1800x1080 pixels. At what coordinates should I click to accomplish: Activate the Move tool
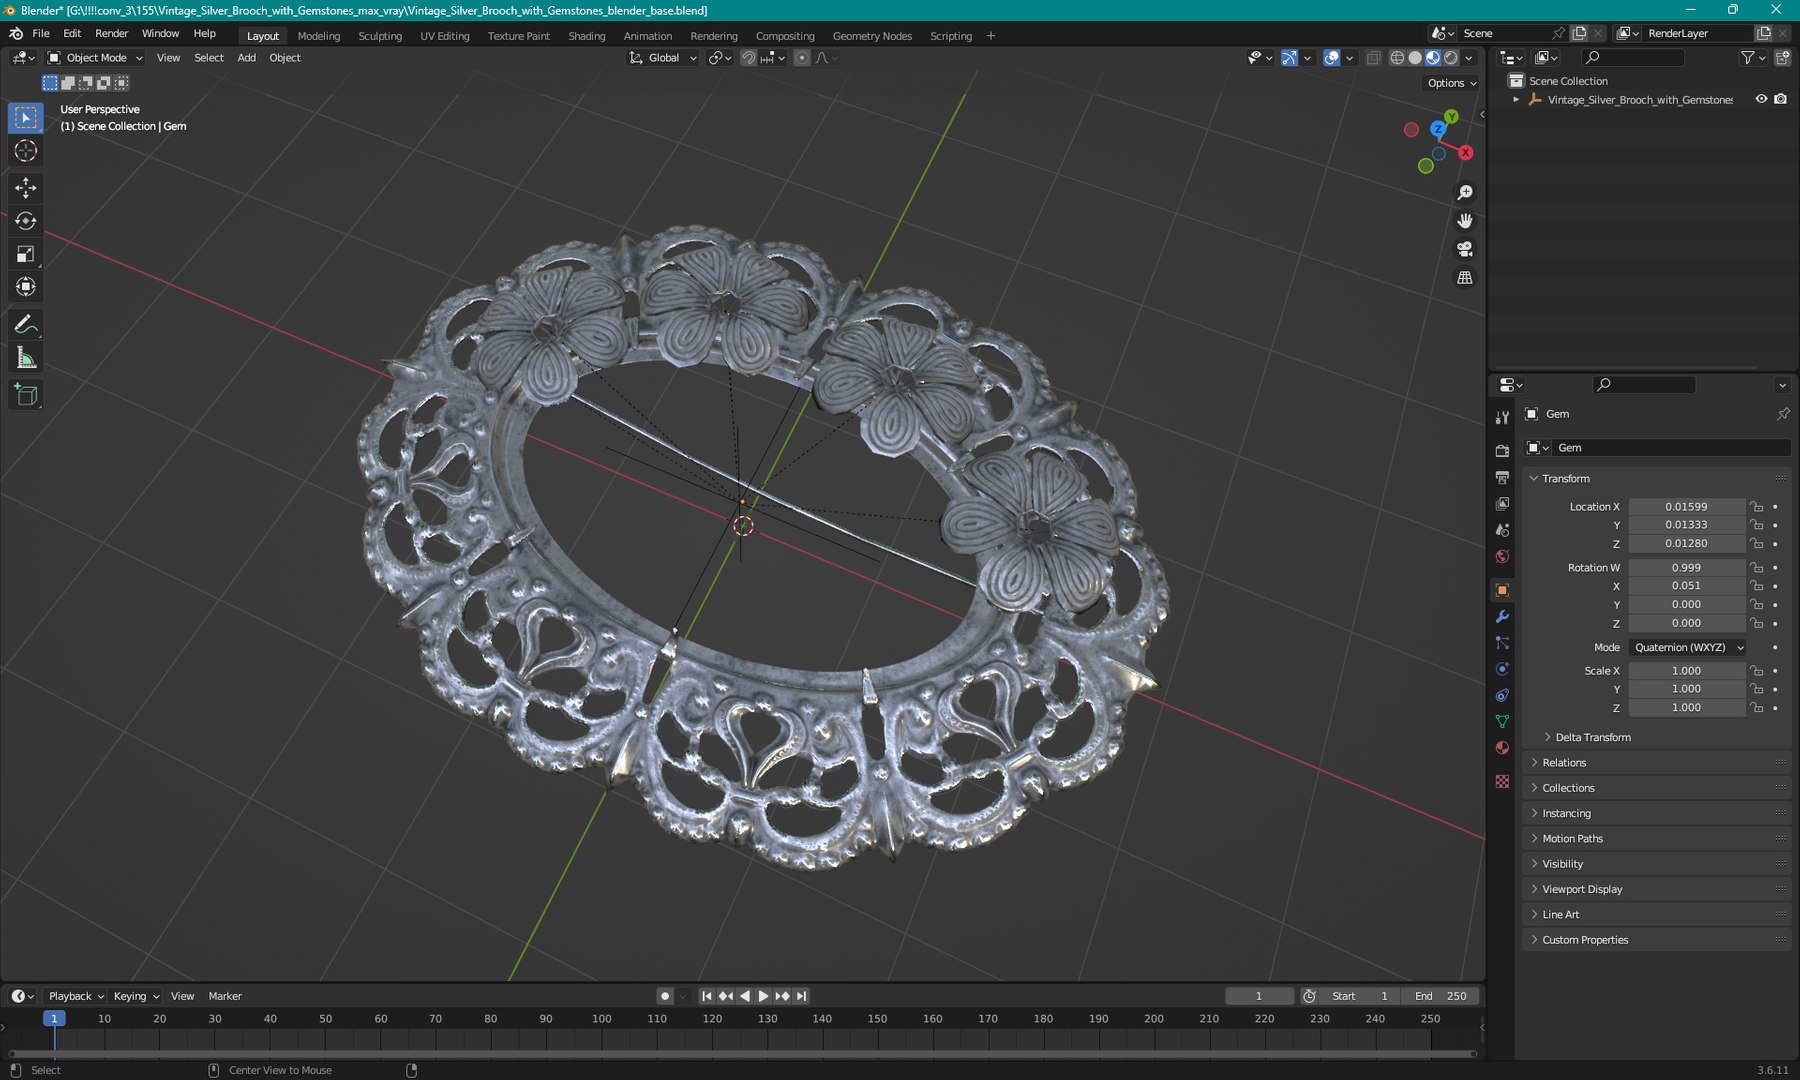click(x=26, y=188)
